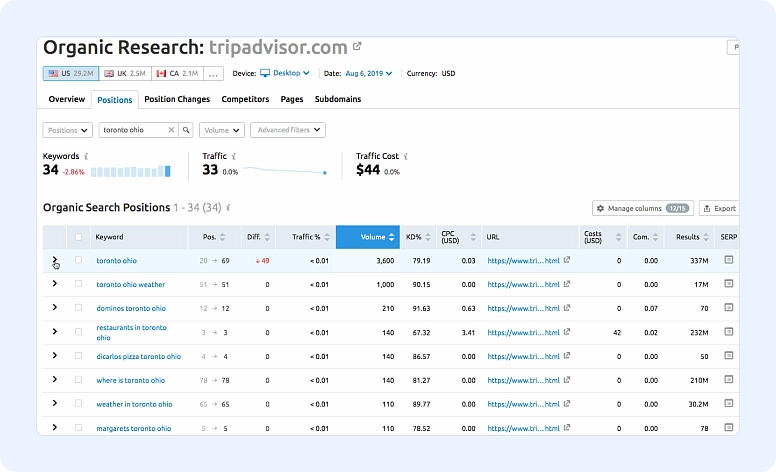This screenshot has height=472, width=776.
Task: Switch to the Overview tab
Action: pos(67,99)
